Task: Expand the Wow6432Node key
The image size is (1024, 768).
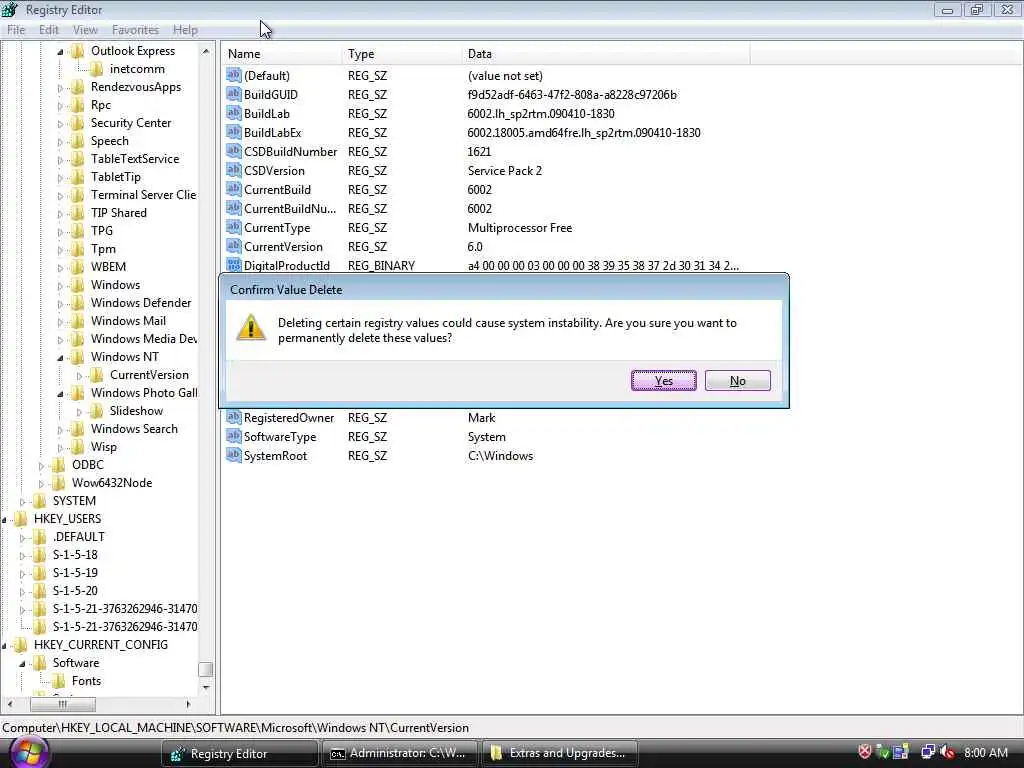Action: click(41, 483)
